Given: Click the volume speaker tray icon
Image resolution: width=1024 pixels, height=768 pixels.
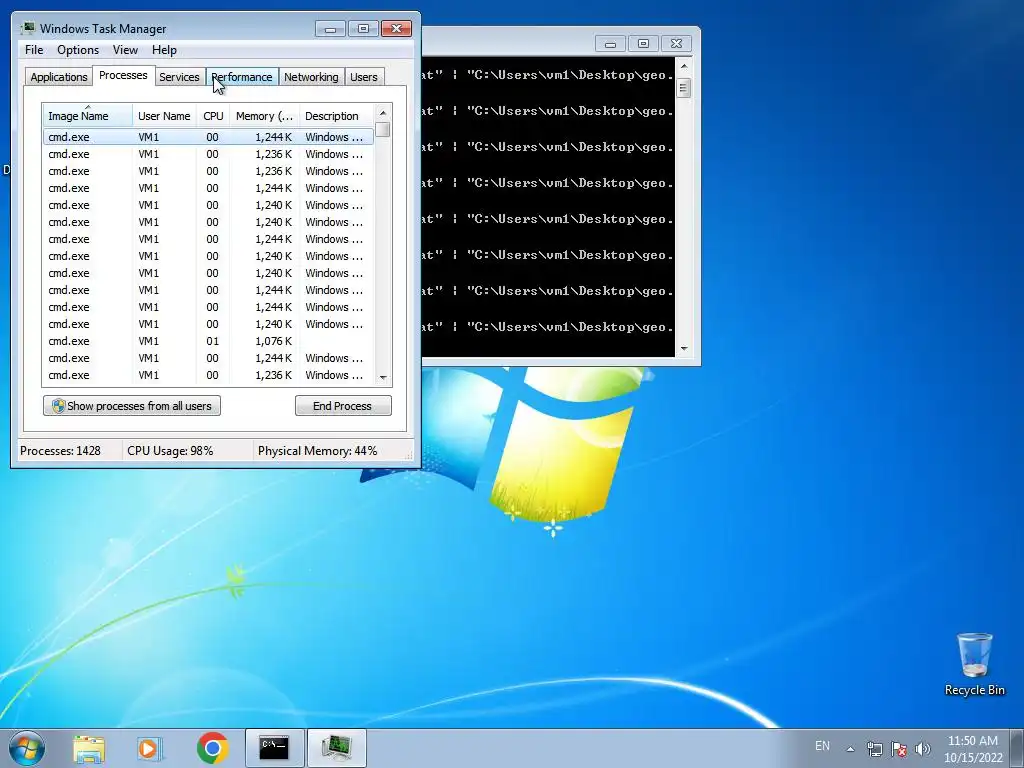Looking at the screenshot, I should click(x=922, y=749).
